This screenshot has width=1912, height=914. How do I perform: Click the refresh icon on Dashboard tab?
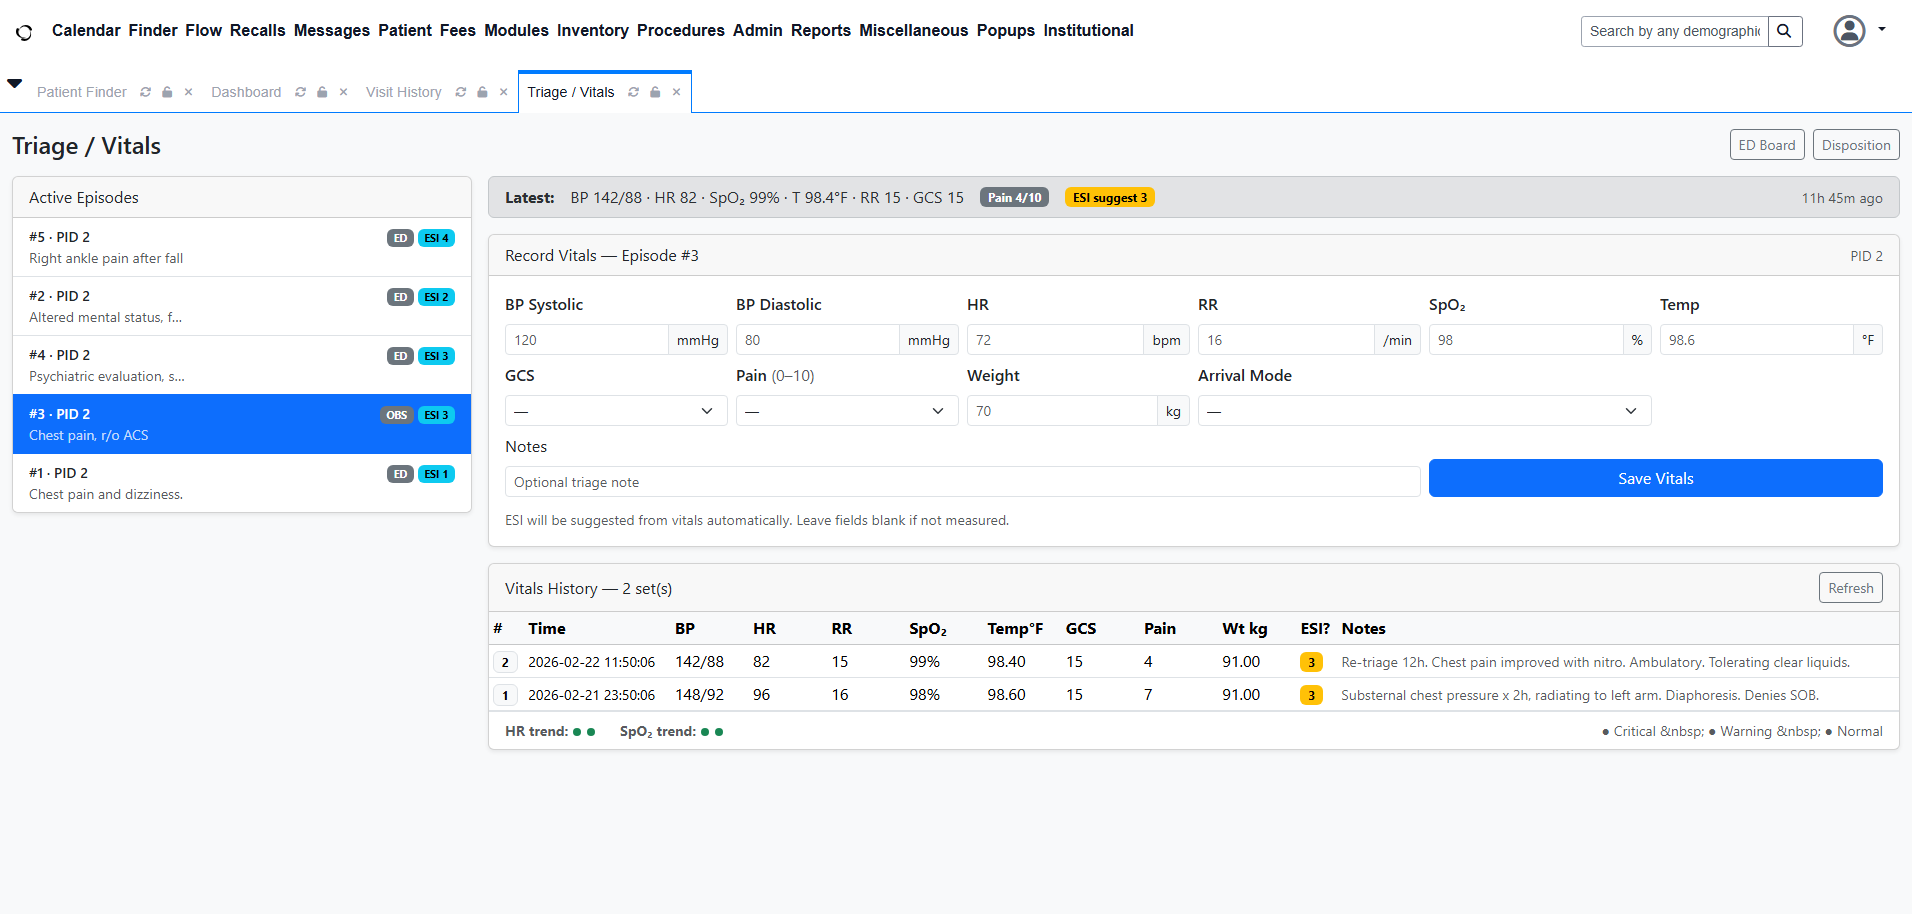click(x=300, y=92)
